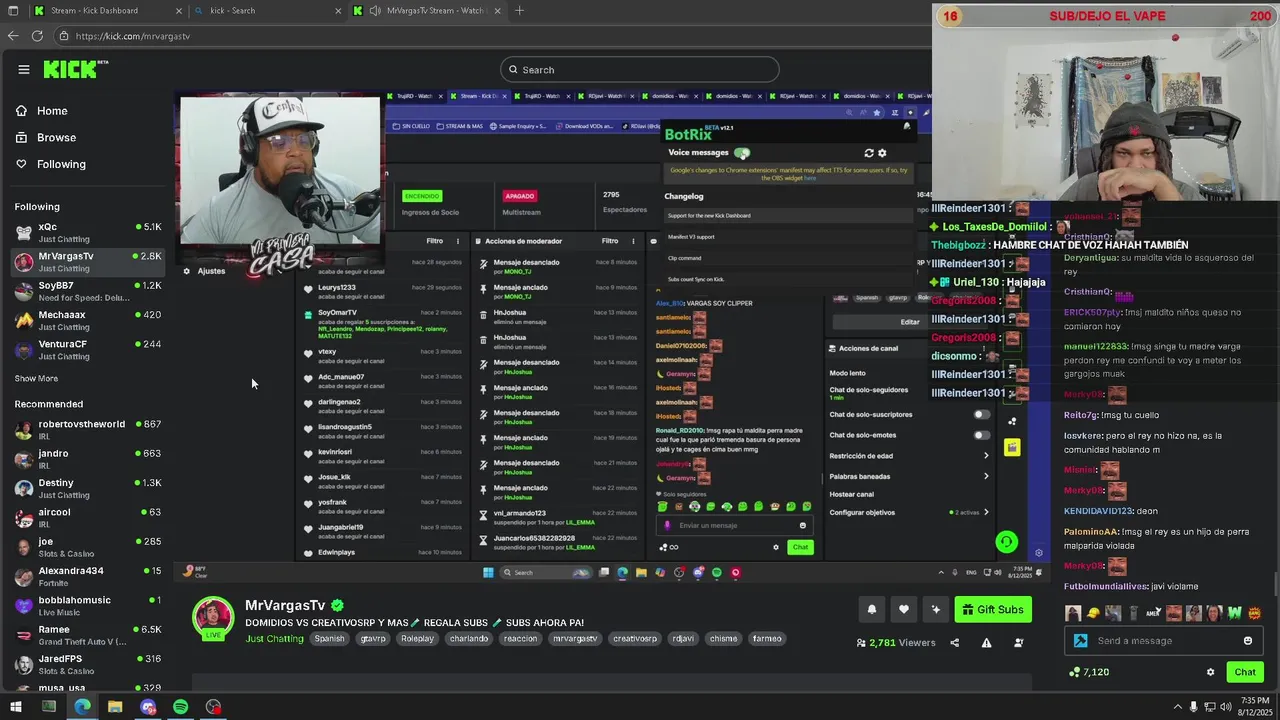Viewport: 1280px width, 720px height.
Task: Open the emoji picker in the message box
Action: coord(1247,641)
